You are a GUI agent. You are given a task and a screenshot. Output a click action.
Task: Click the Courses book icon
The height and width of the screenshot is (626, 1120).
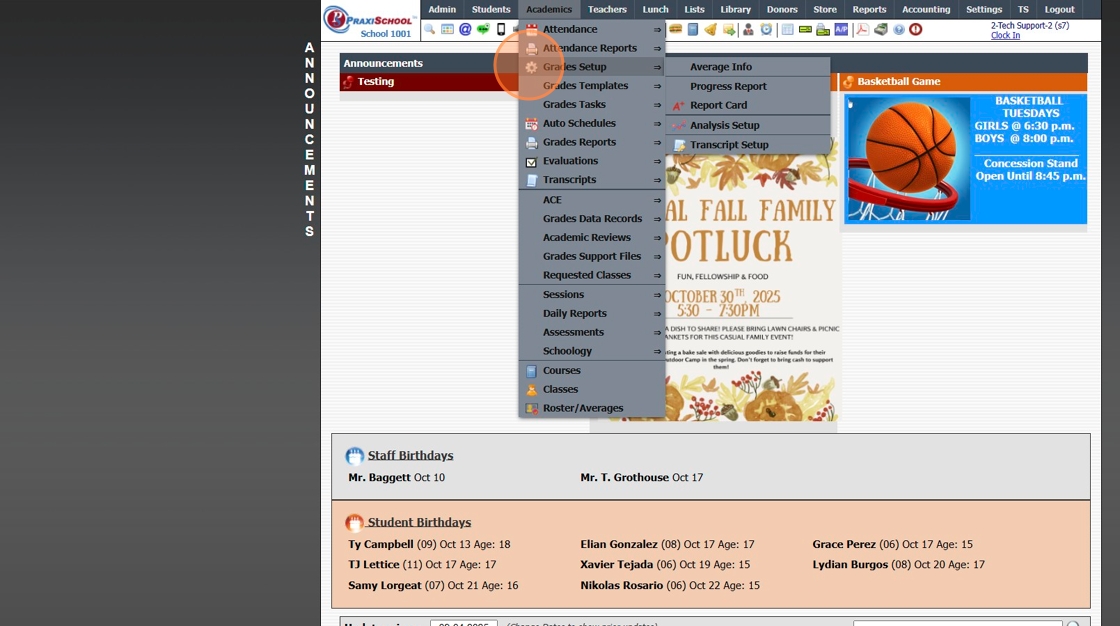531,371
